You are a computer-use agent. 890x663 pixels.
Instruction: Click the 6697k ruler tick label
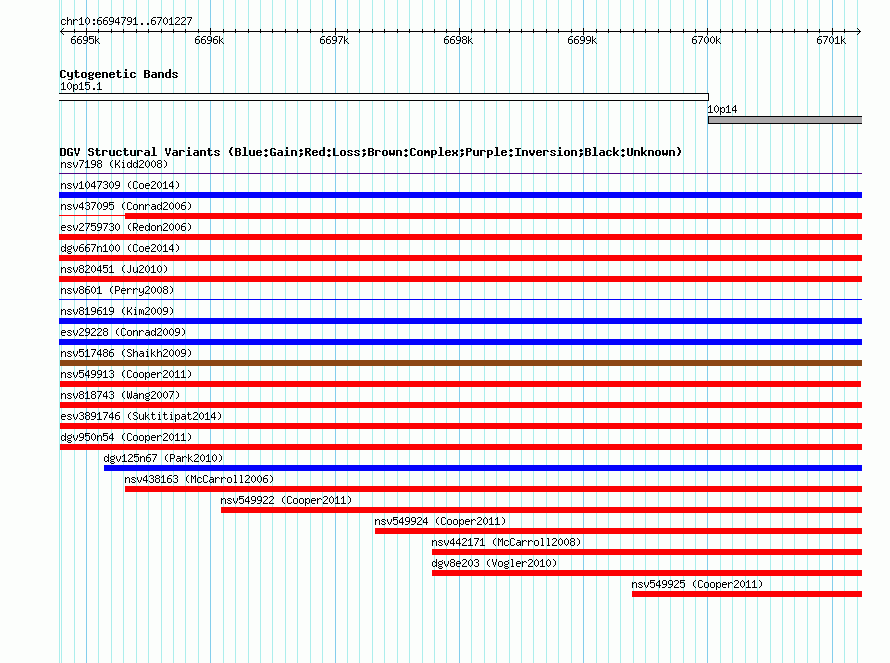(334, 40)
